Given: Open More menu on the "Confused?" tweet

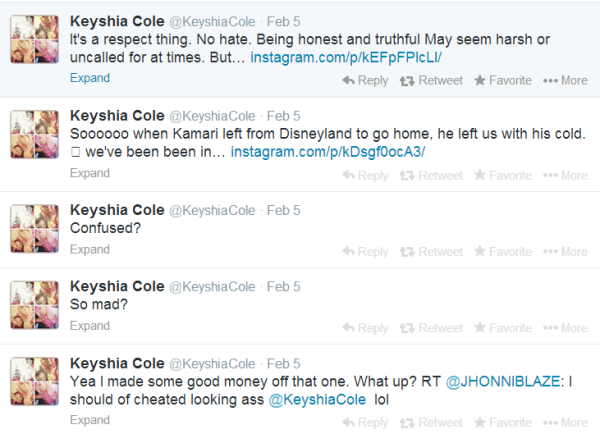Looking at the screenshot, I should point(565,252).
